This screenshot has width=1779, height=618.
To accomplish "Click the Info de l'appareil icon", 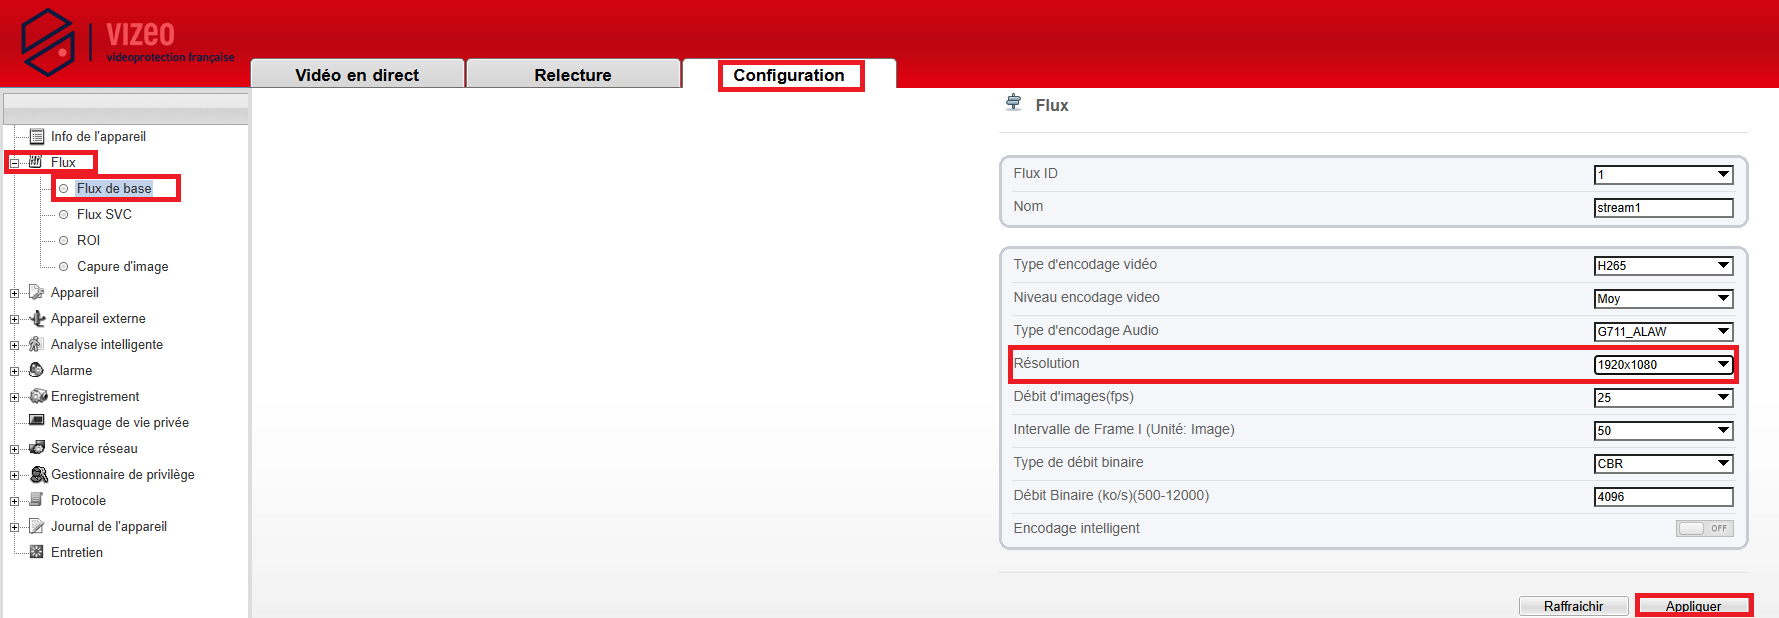I will click(x=37, y=136).
